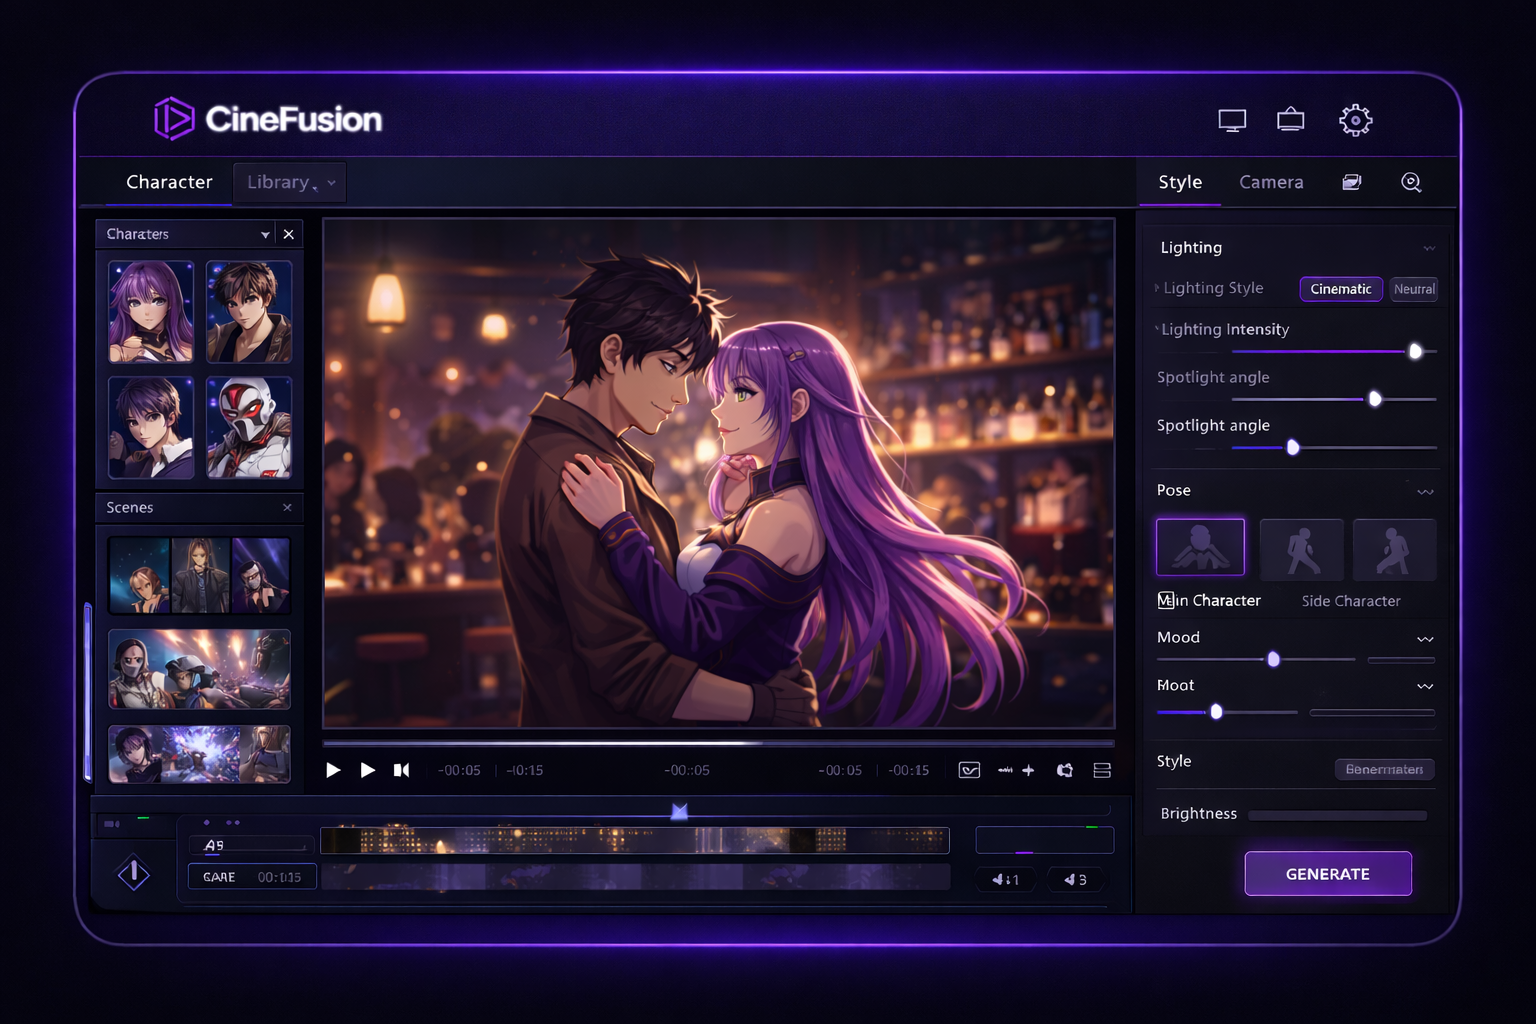The width and height of the screenshot is (1536, 1024).
Task: Select Cinematic lighting style
Action: [1340, 289]
